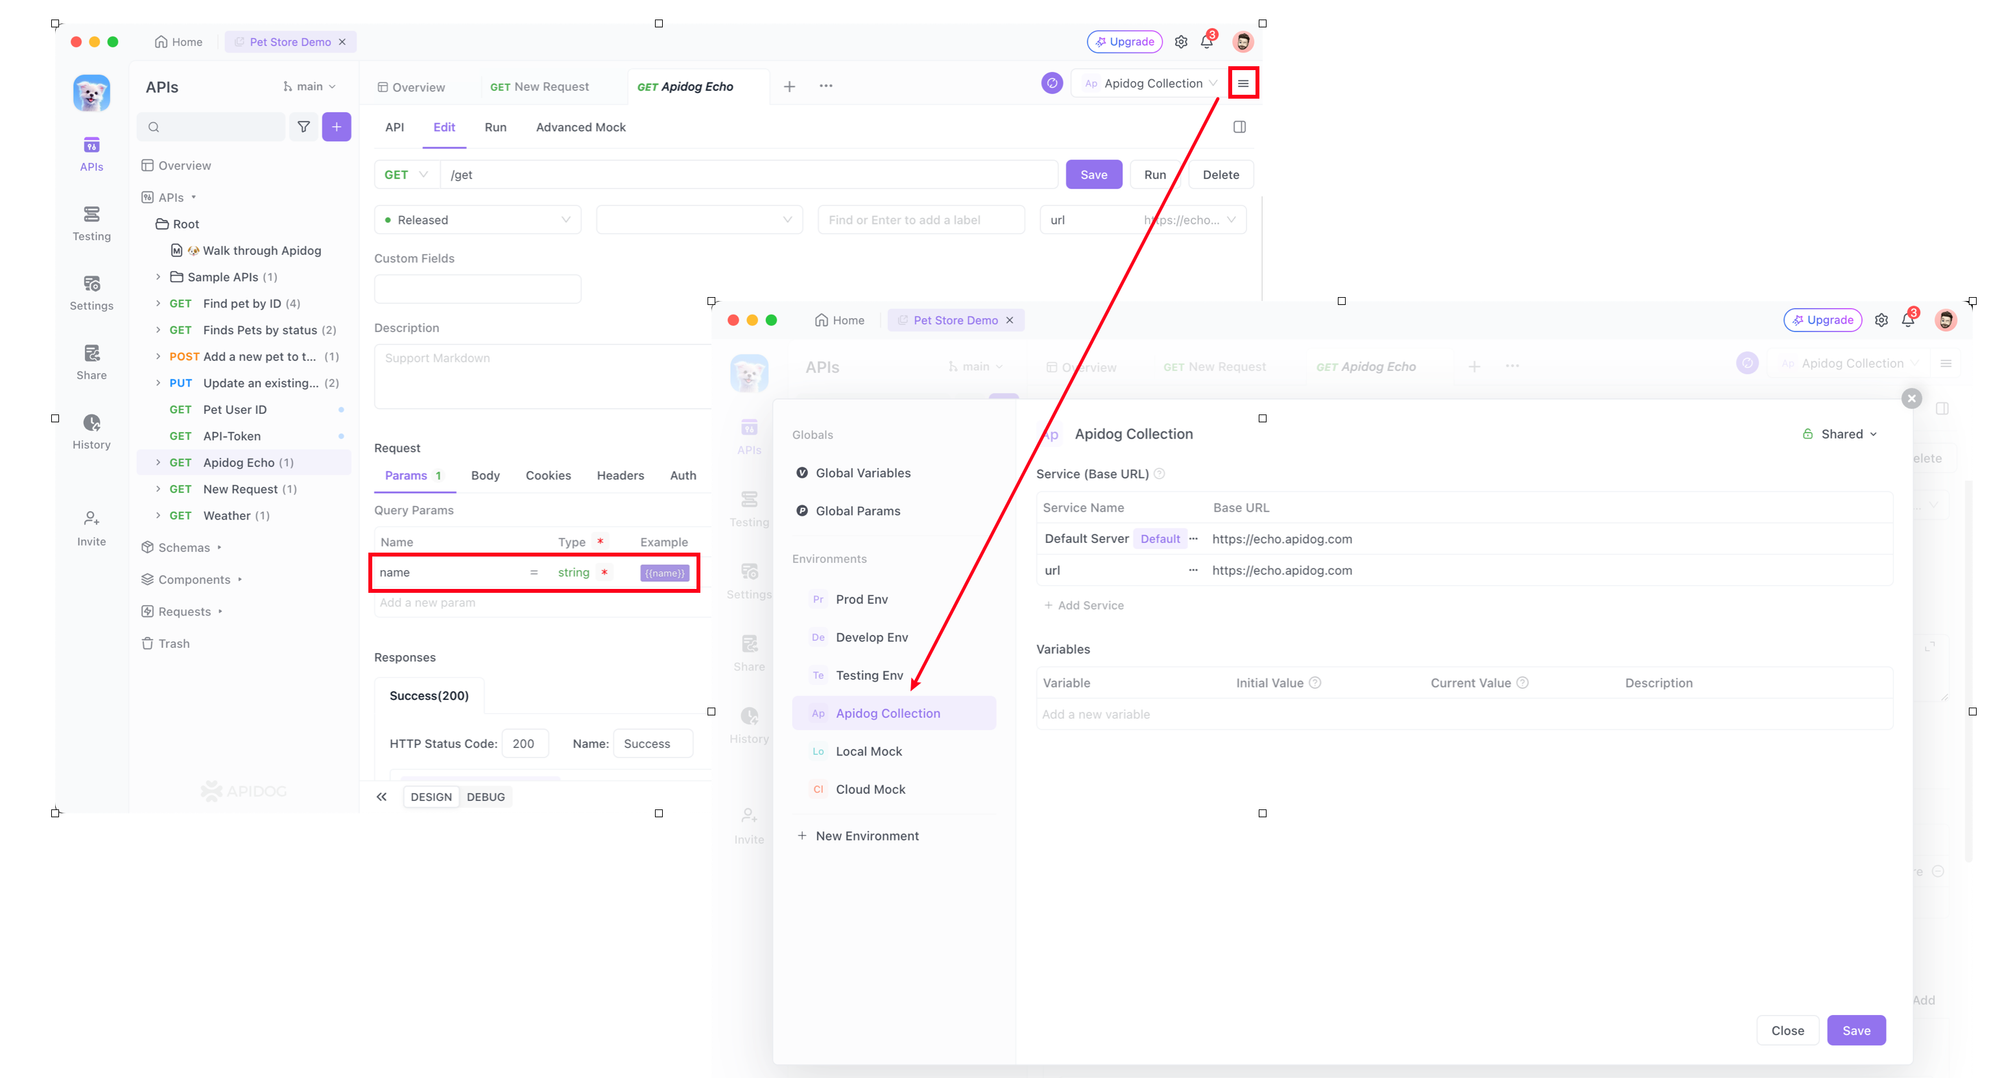Click the notification bell icon
2000x1078 pixels.
[1207, 42]
